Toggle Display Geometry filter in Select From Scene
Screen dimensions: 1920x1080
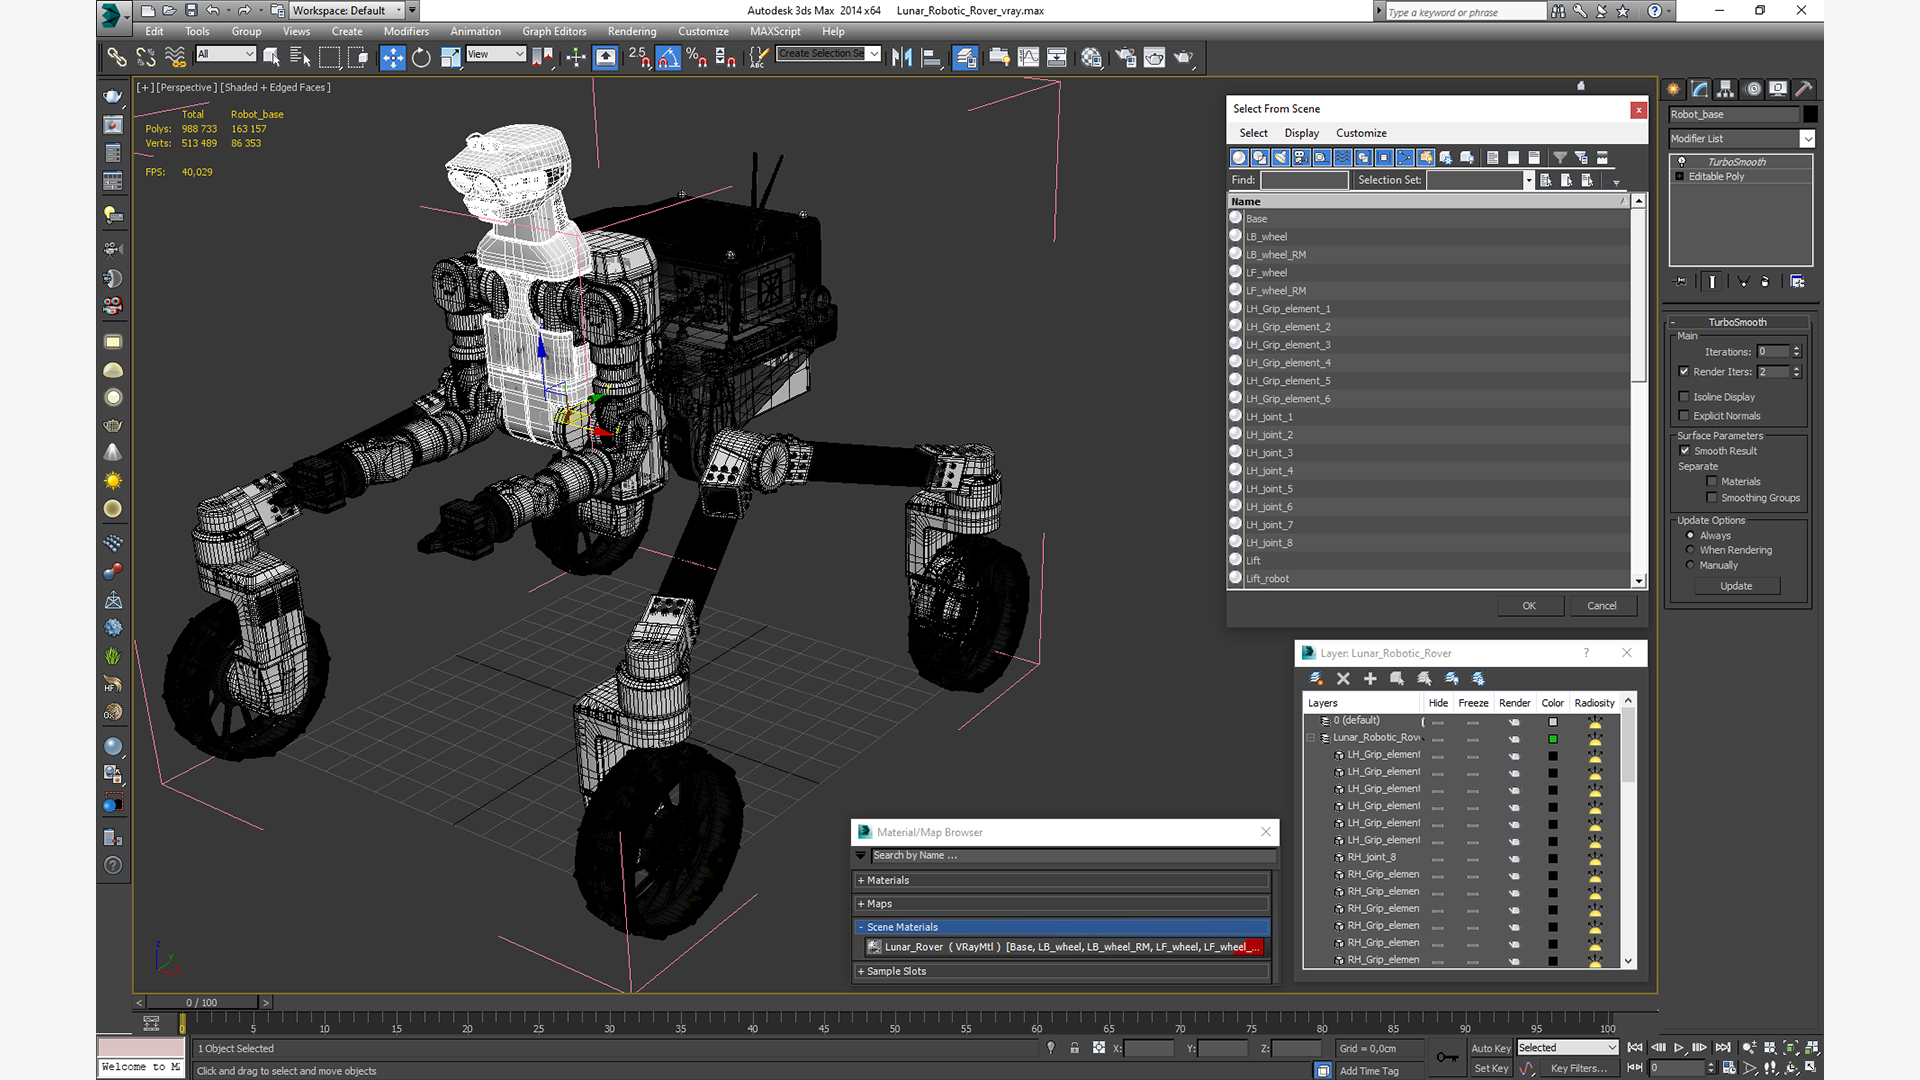click(1239, 158)
